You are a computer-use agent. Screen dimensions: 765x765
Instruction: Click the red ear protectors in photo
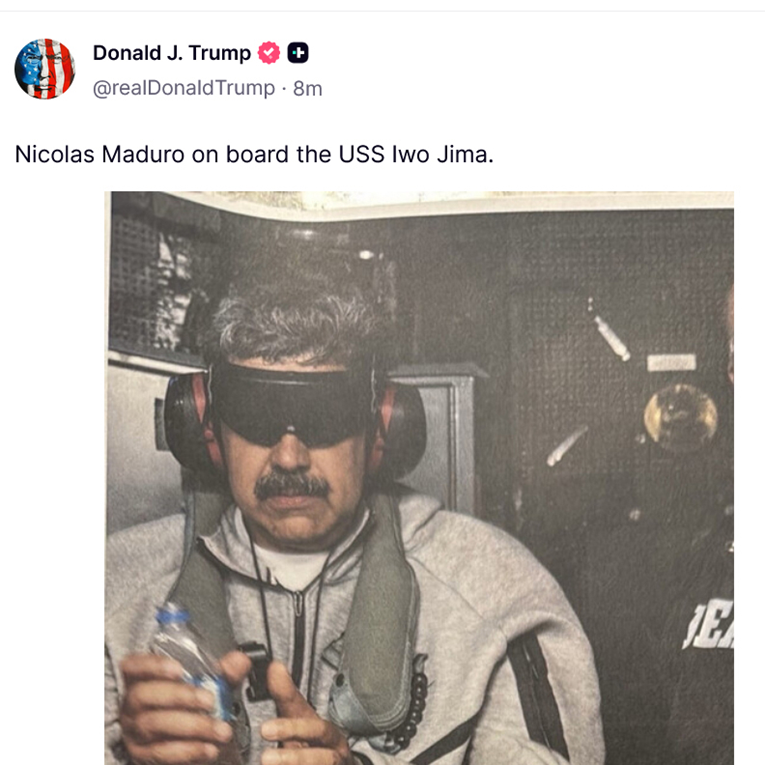(x=295, y=423)
